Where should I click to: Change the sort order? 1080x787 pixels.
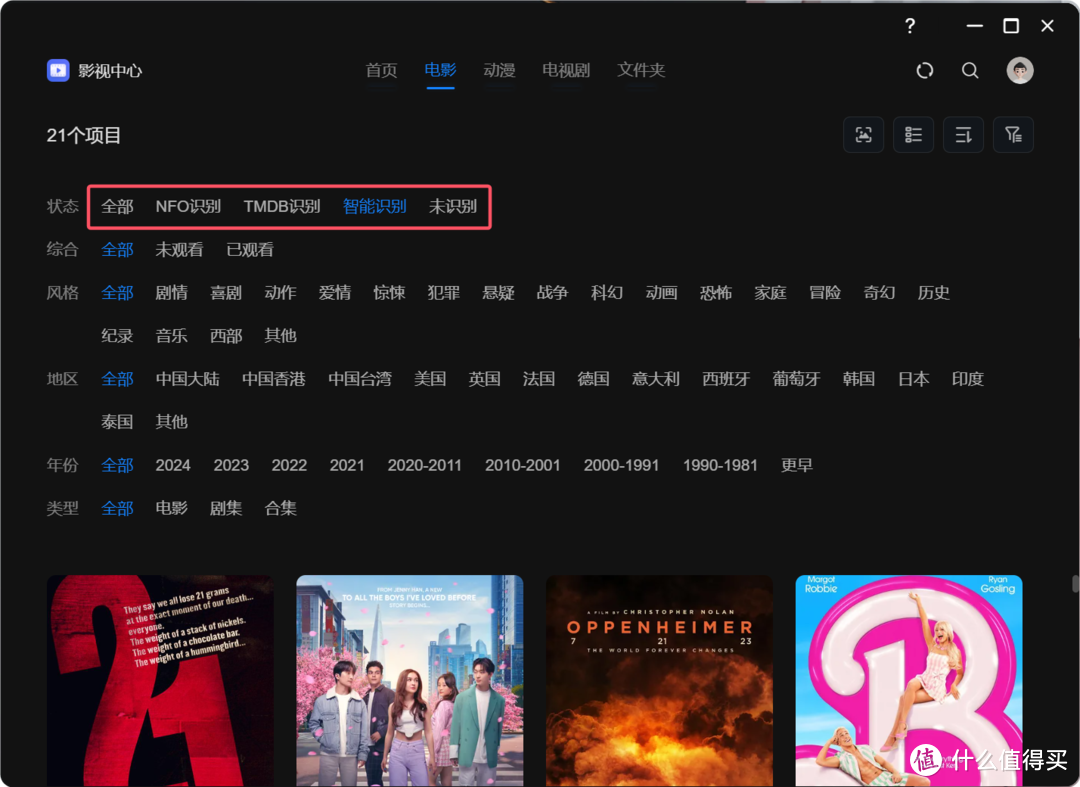click(963, 134)
